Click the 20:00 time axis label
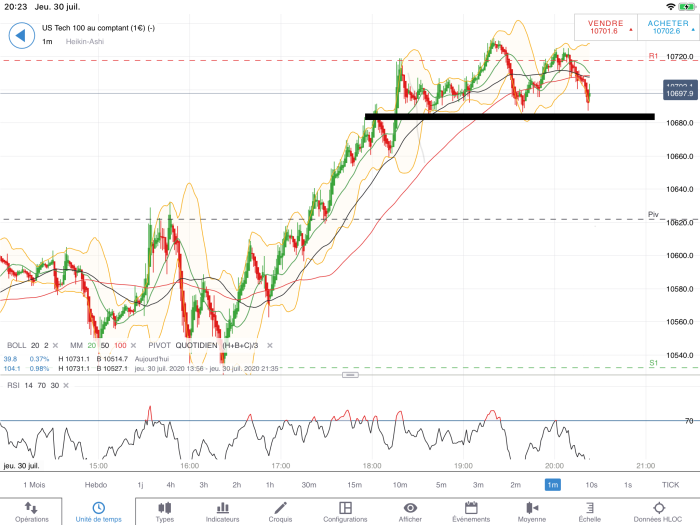The image size is (700, 525). coord(554,466)
